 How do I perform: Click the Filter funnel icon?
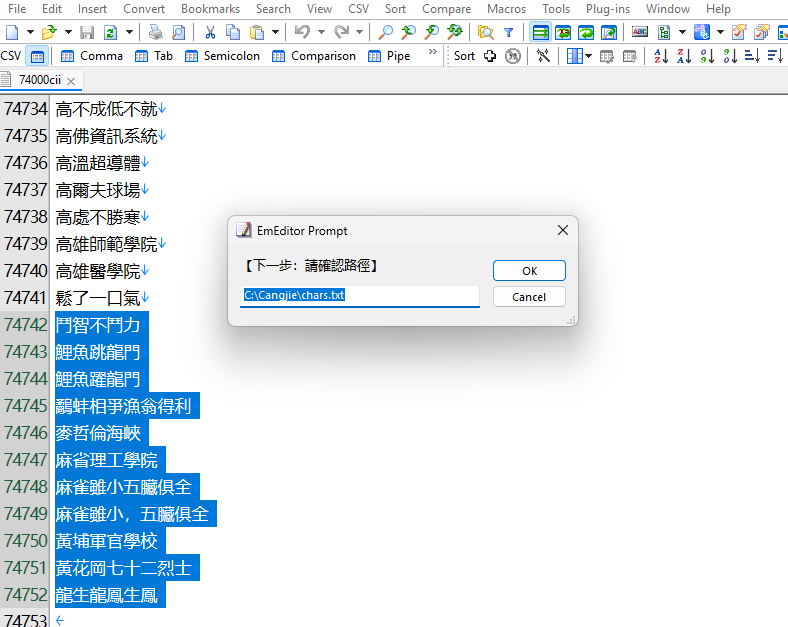509,33
